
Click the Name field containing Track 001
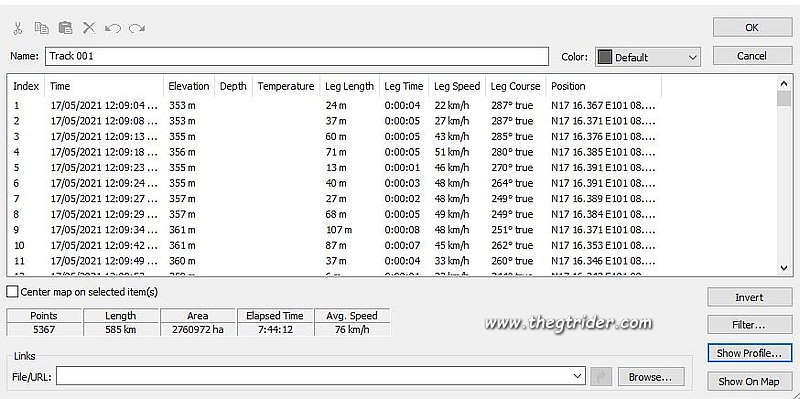point(297,56)
